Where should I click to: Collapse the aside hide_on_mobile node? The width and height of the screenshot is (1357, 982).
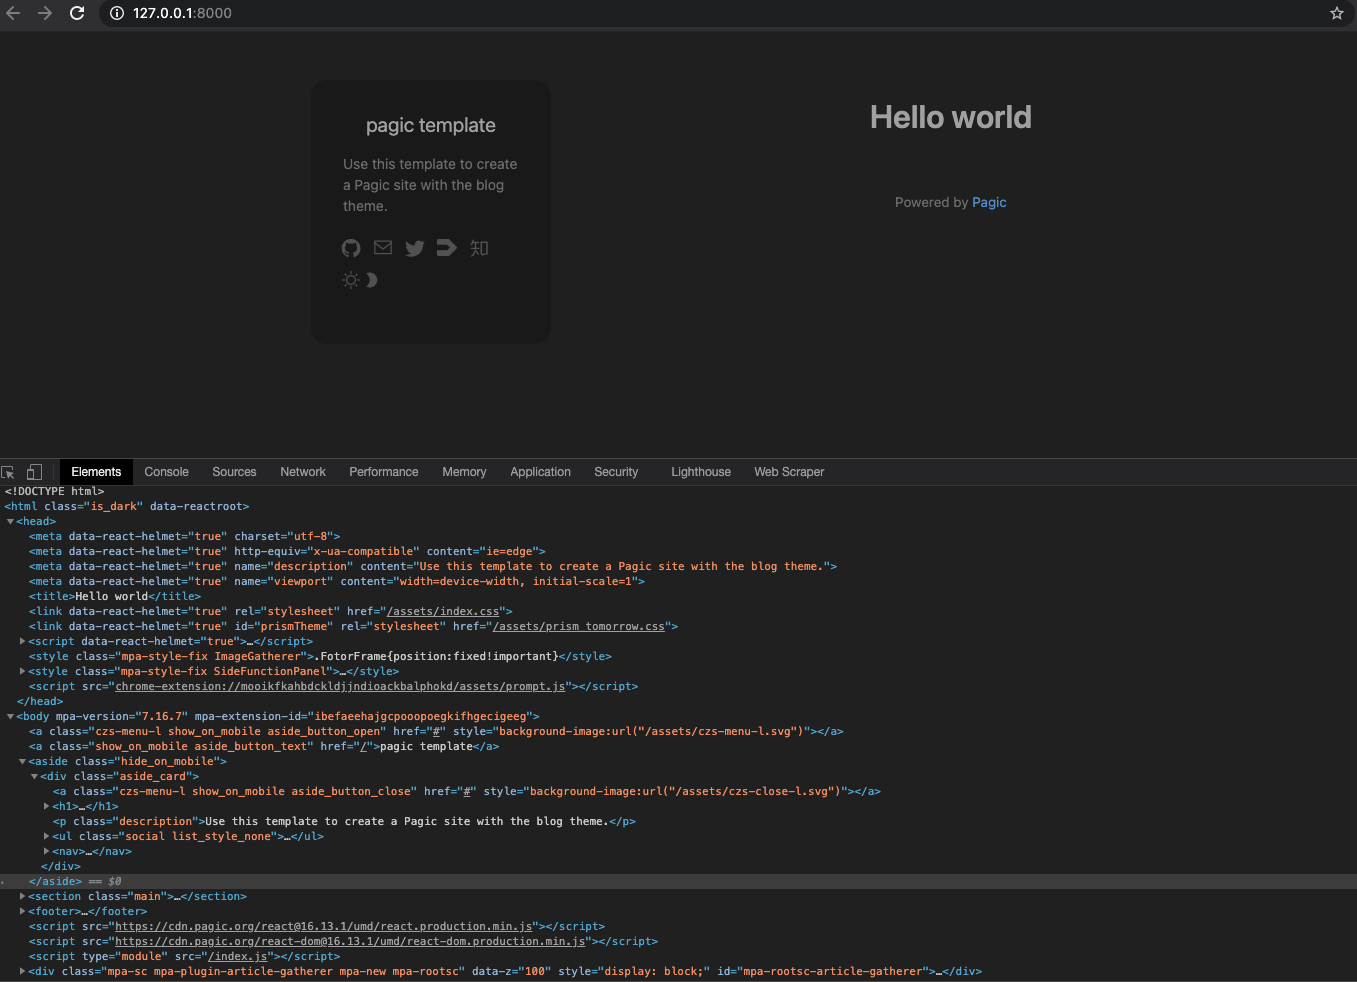[x=22, y=762]
